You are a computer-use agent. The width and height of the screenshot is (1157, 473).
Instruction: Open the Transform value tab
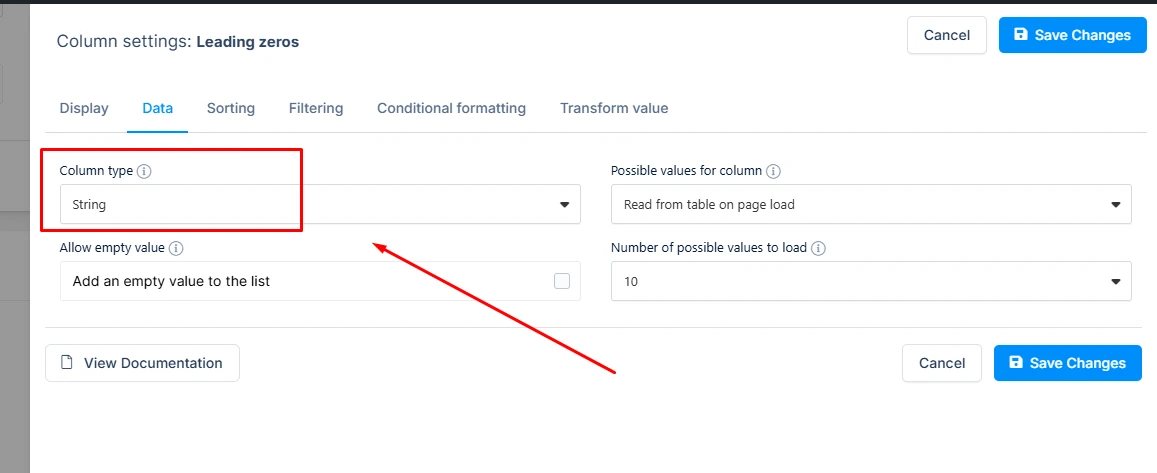(614, 108)
